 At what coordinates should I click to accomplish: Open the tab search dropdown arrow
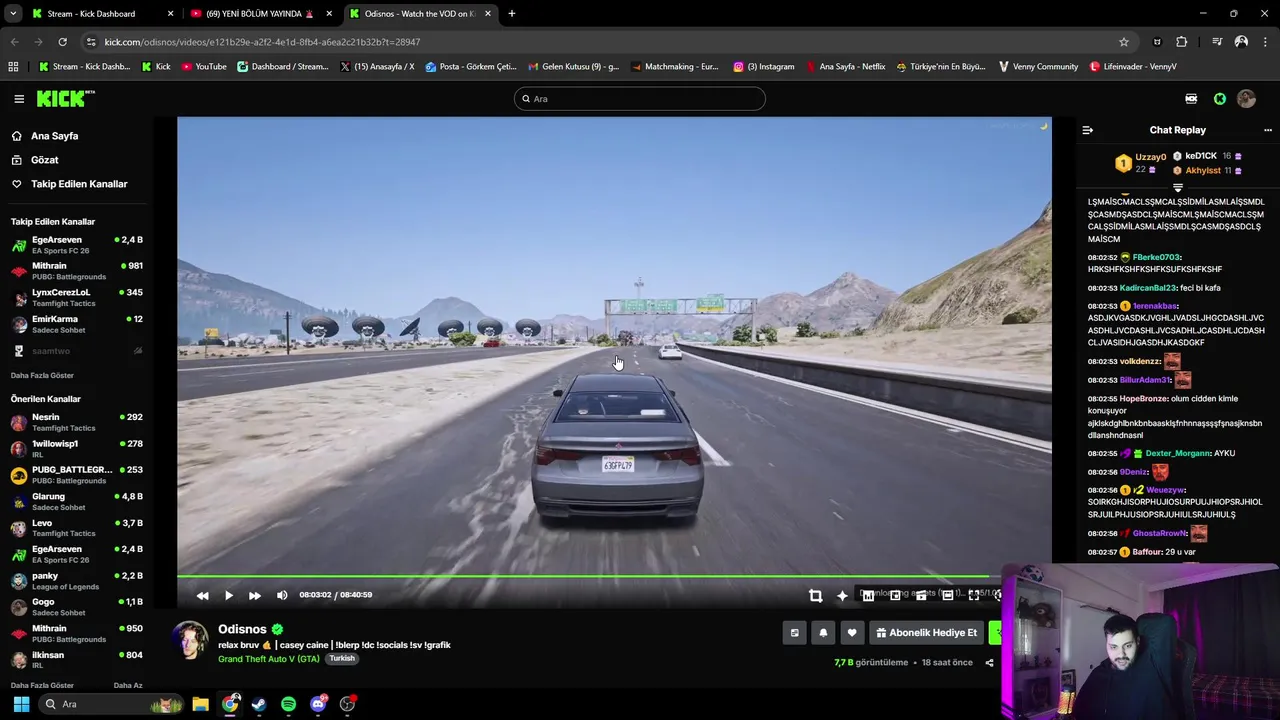tap(13, 14)
